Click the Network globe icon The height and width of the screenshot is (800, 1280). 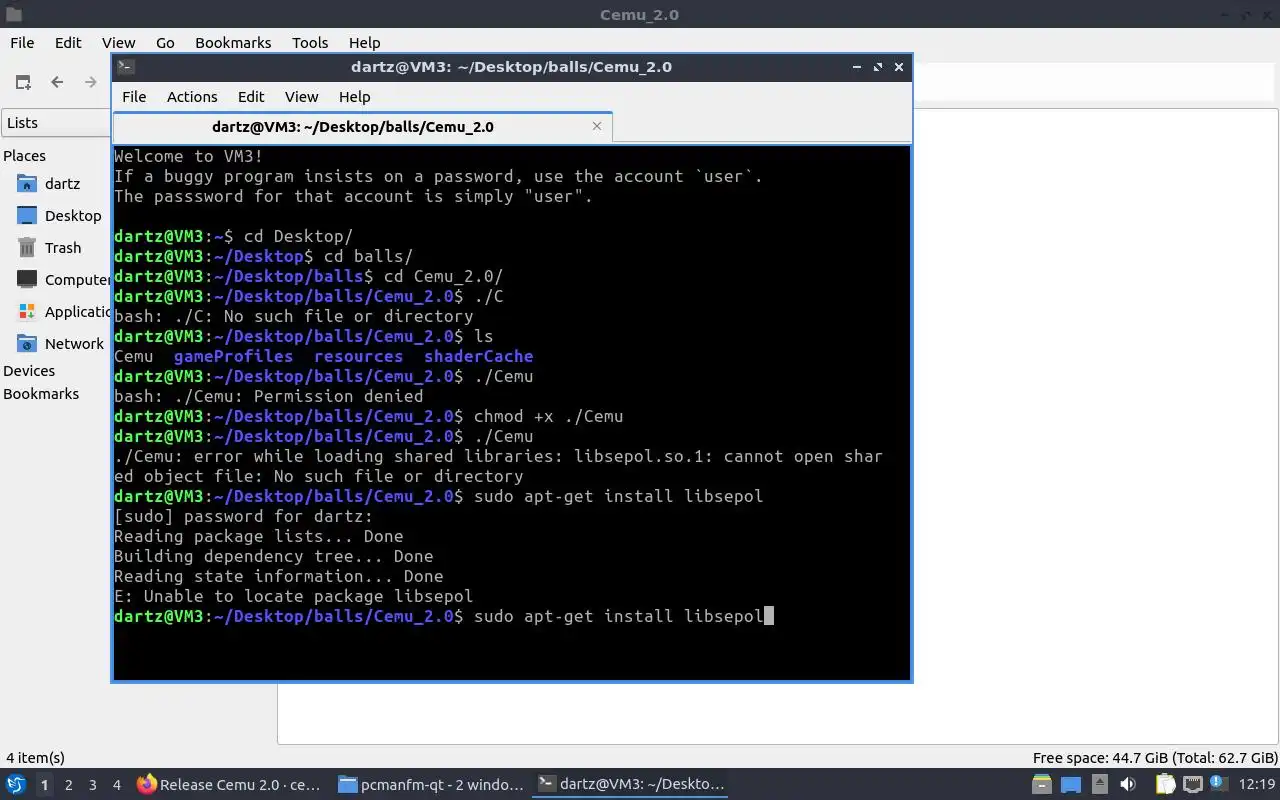coord(27,344)
